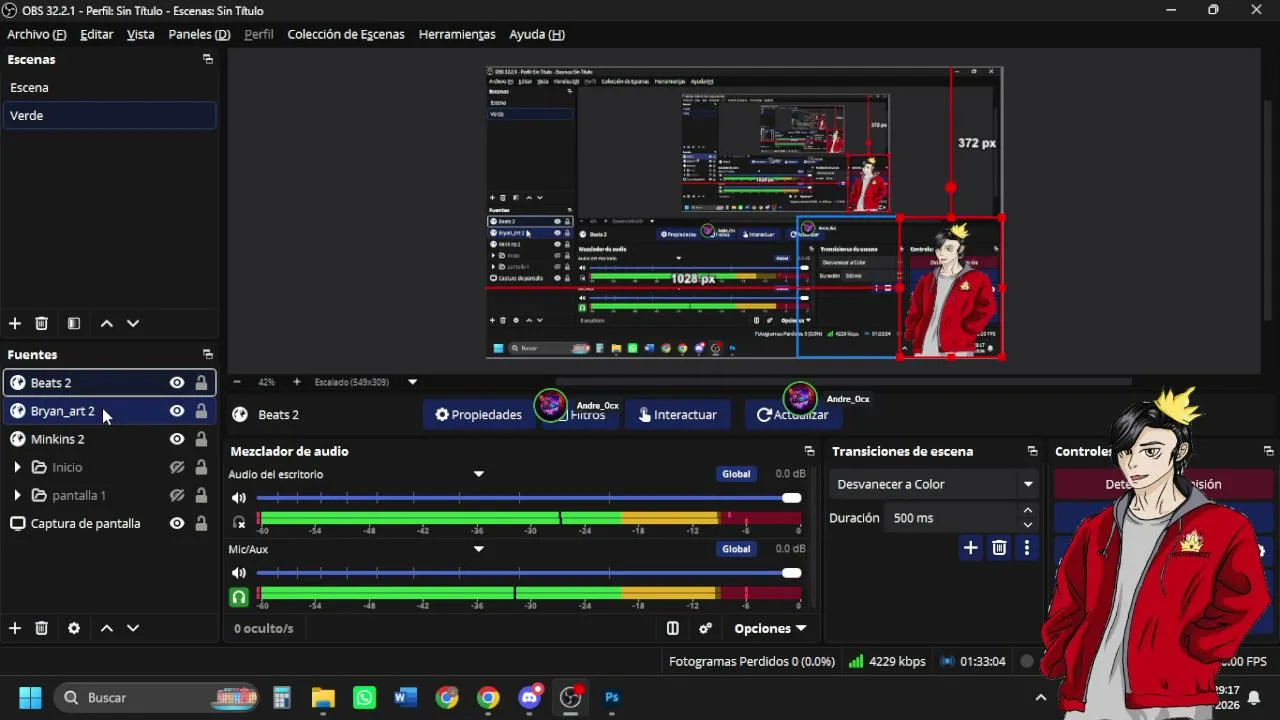
Task: Move selected scene up in Escenas list
Action: 106,323
